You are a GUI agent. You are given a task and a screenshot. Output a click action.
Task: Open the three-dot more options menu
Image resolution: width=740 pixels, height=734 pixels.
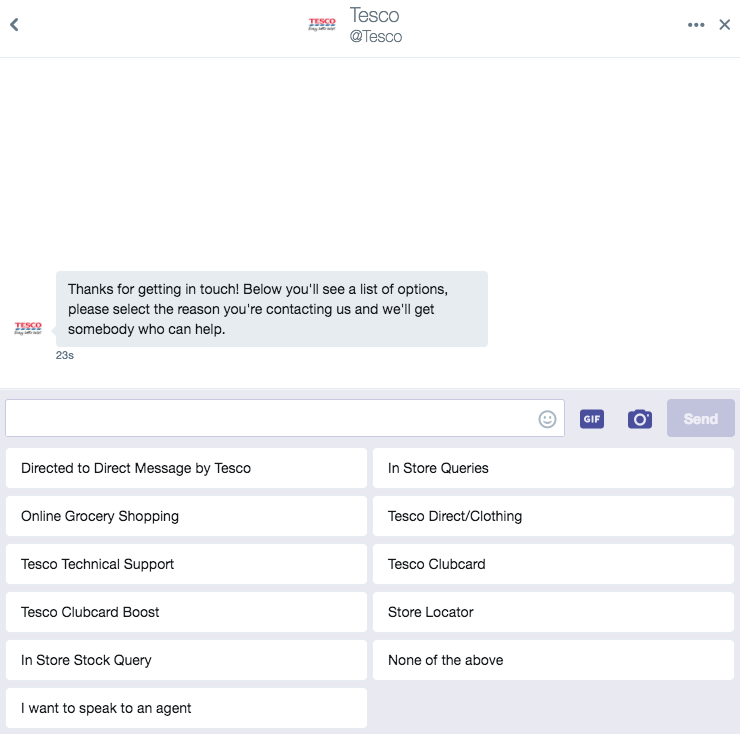696,25
